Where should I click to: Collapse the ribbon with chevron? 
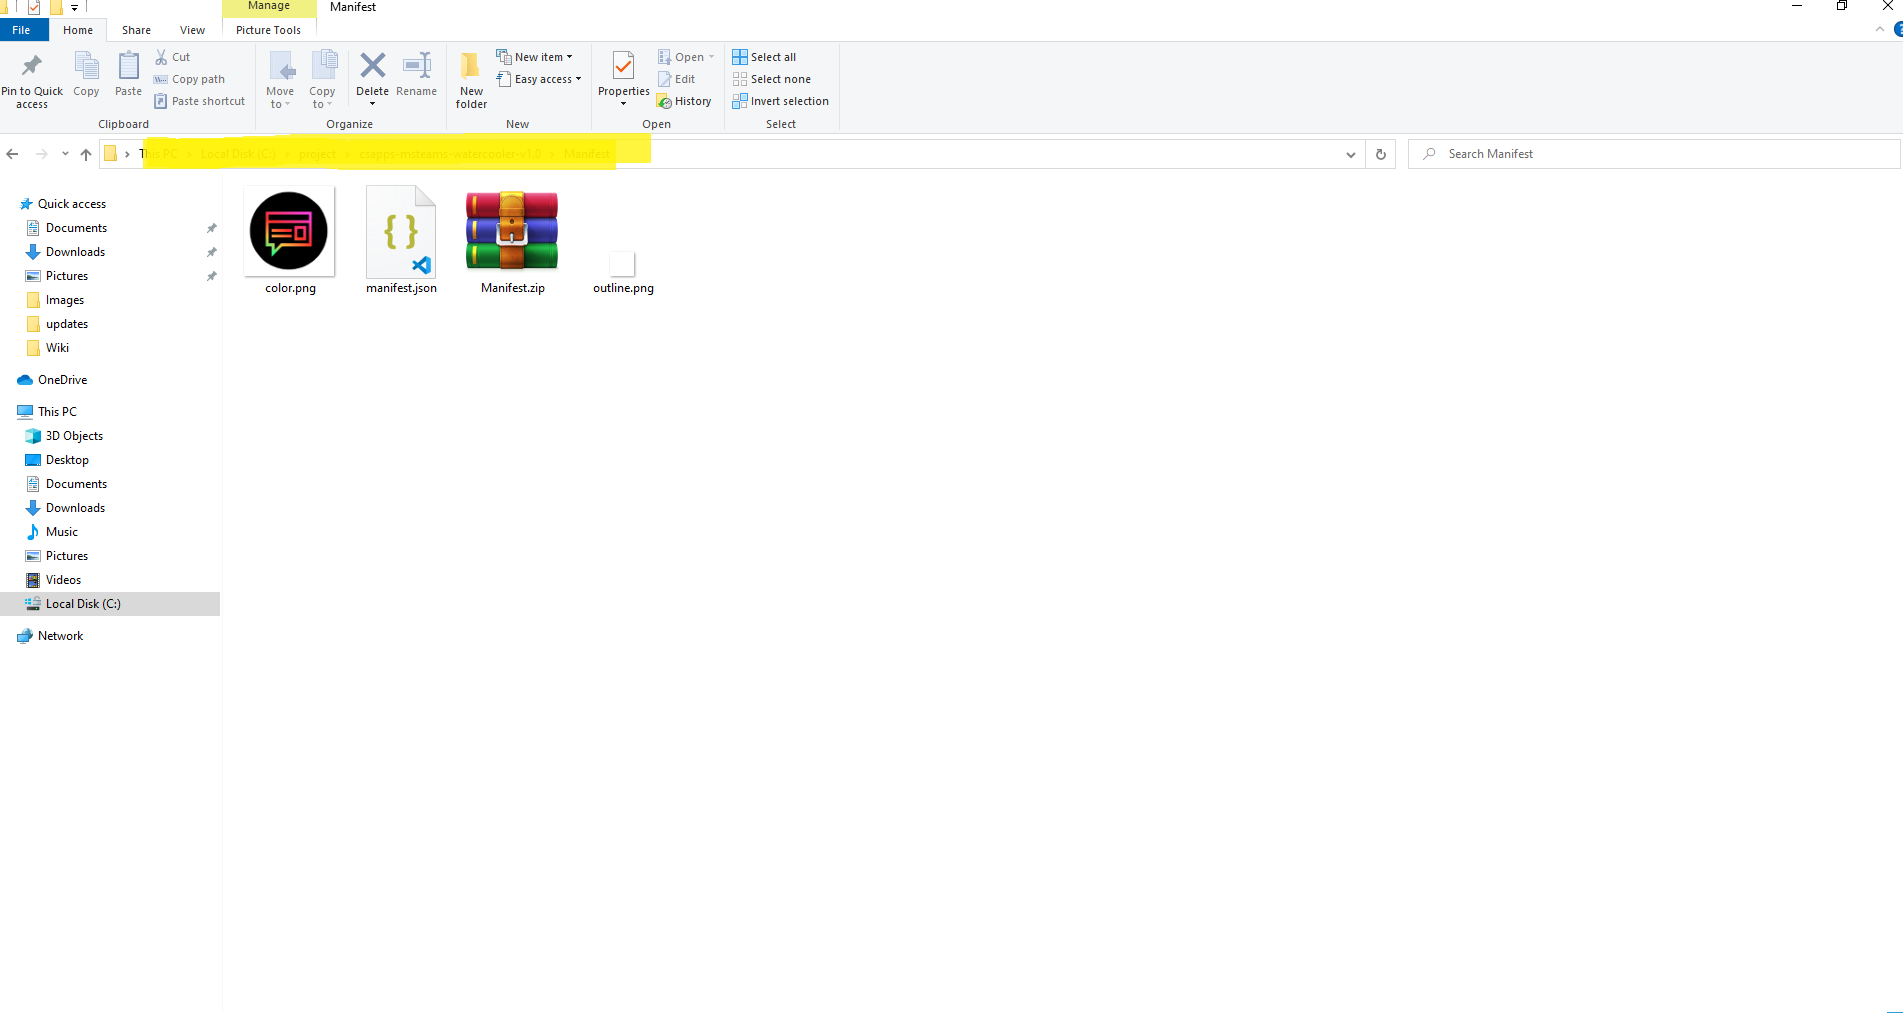1880,30
